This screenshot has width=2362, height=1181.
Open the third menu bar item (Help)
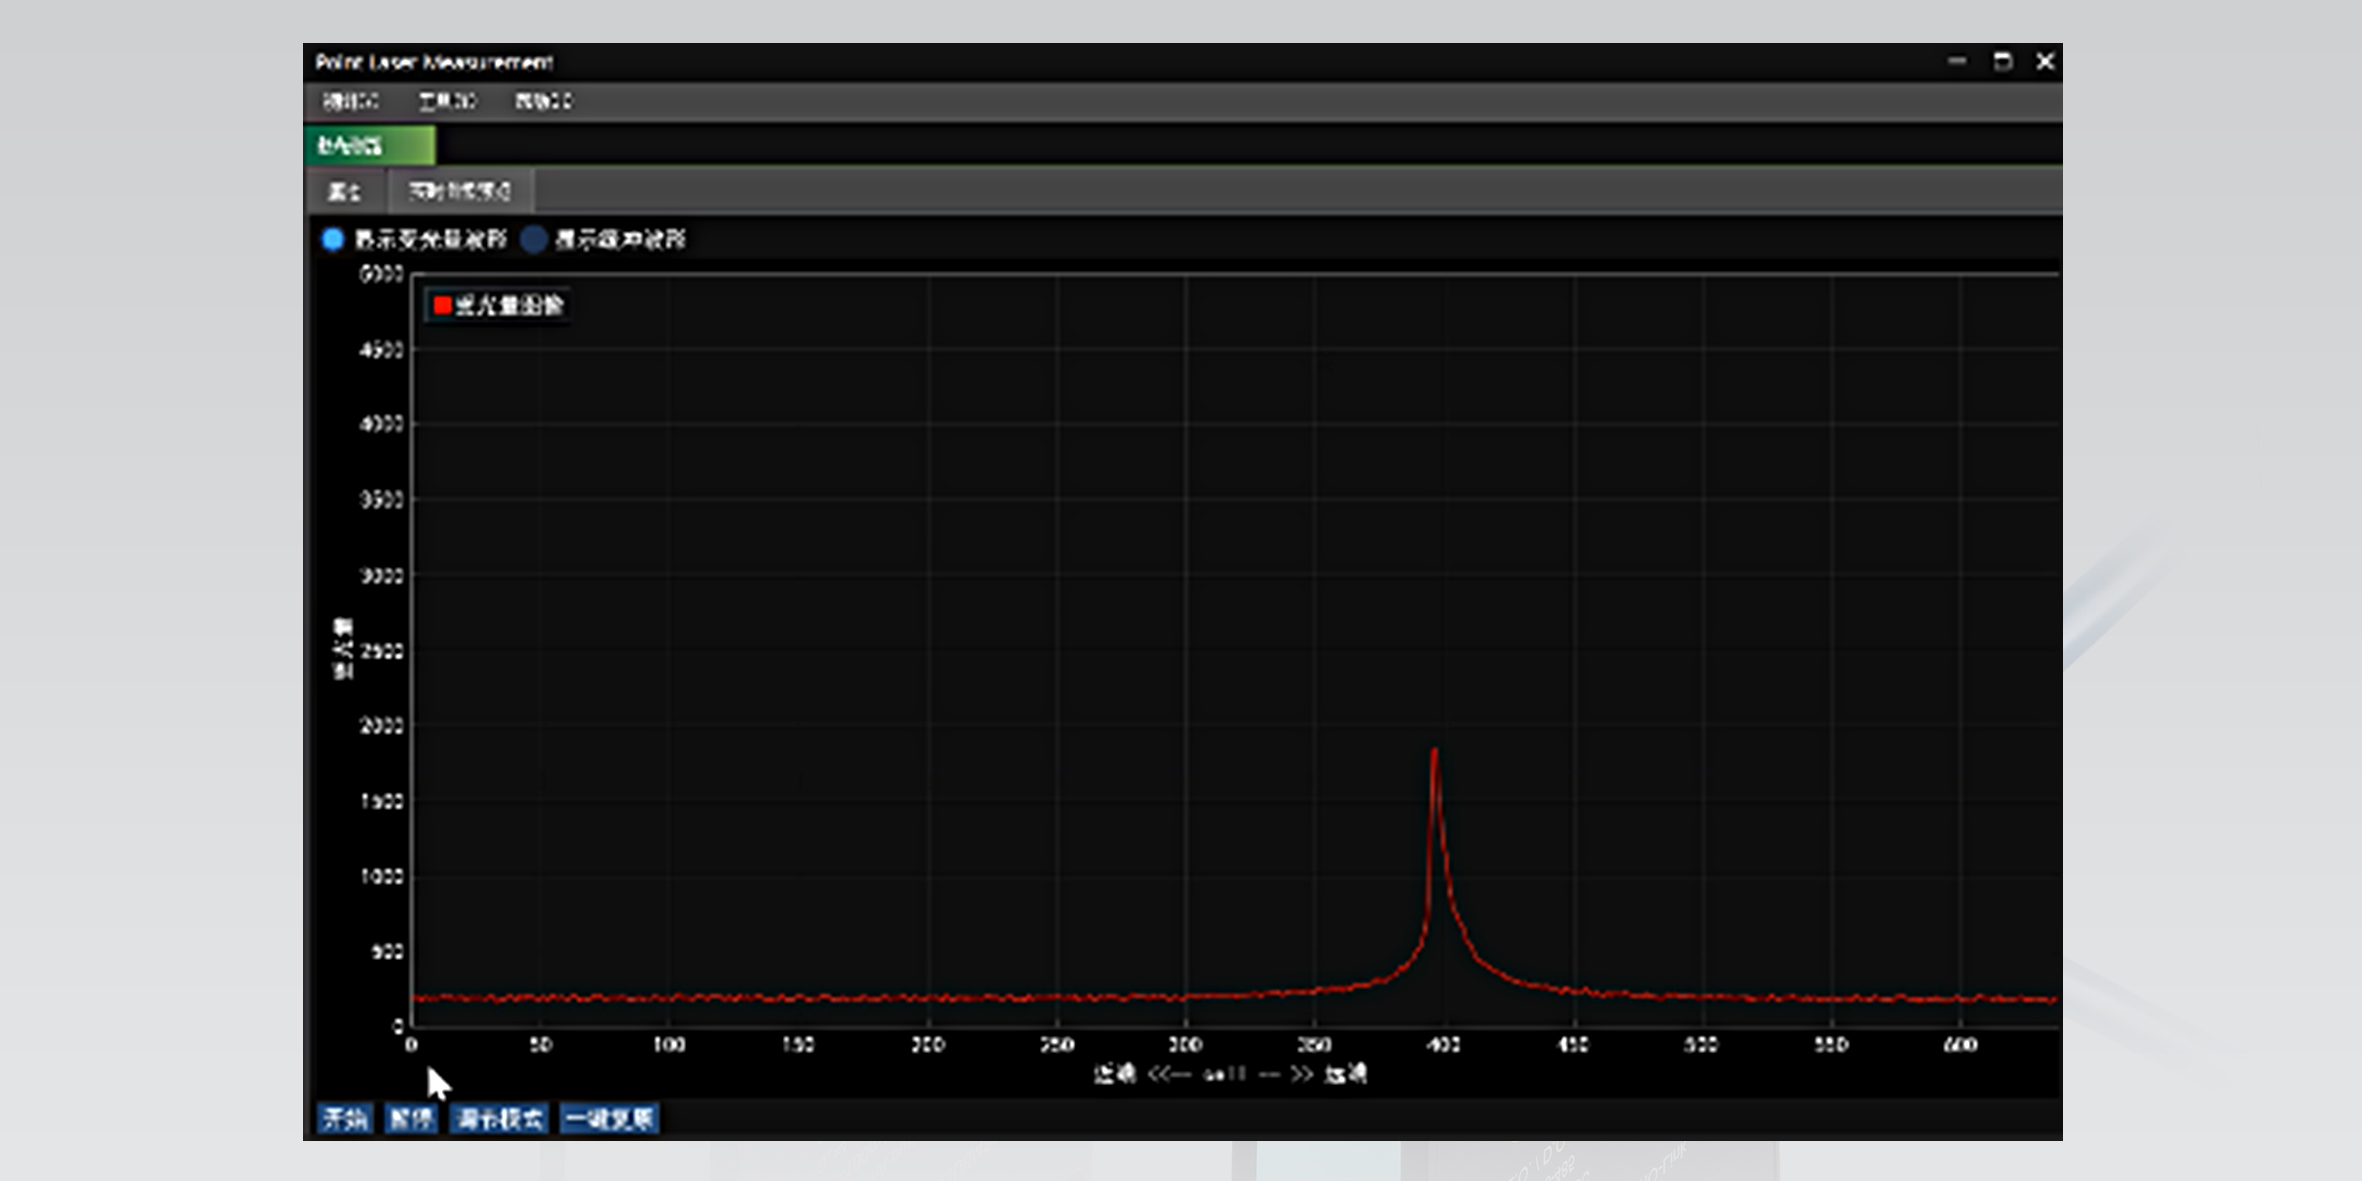pos(543,101)
